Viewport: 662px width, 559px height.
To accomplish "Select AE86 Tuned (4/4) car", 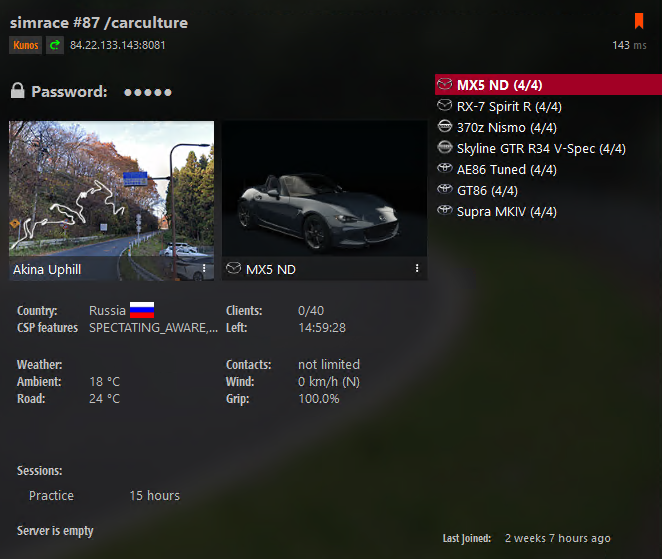I will 548,169.
